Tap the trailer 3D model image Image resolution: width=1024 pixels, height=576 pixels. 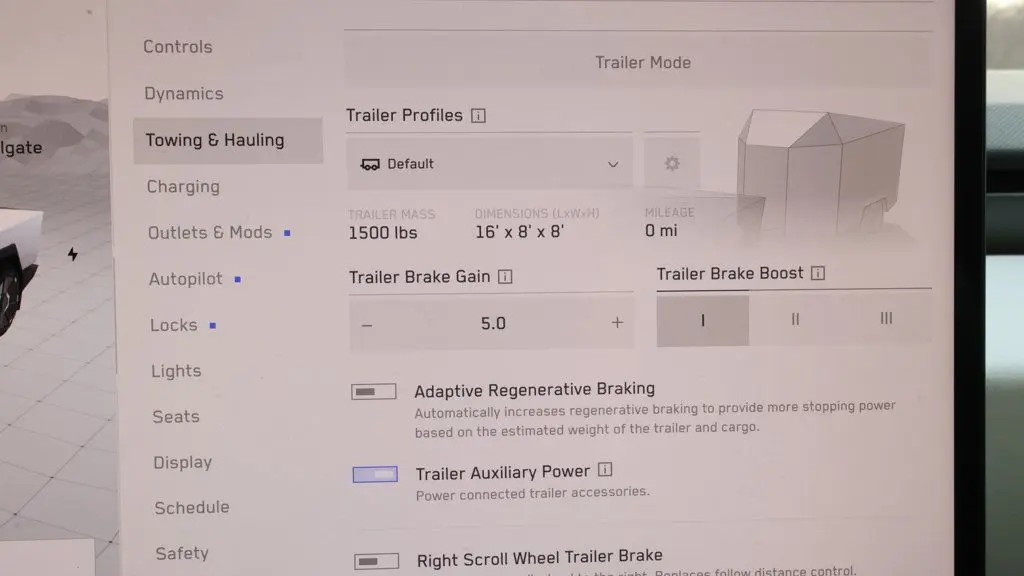coord(820,174)
